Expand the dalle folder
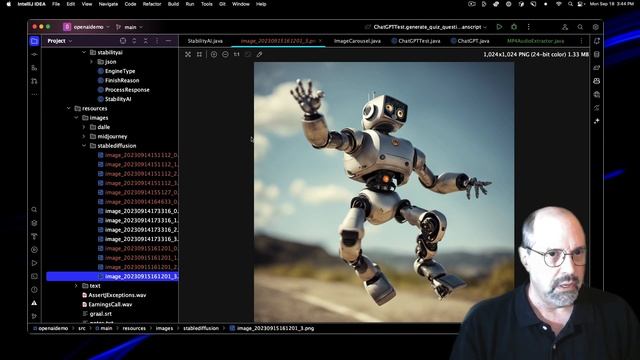The width and height of the screenshot is (640, 360). (84, 127)
